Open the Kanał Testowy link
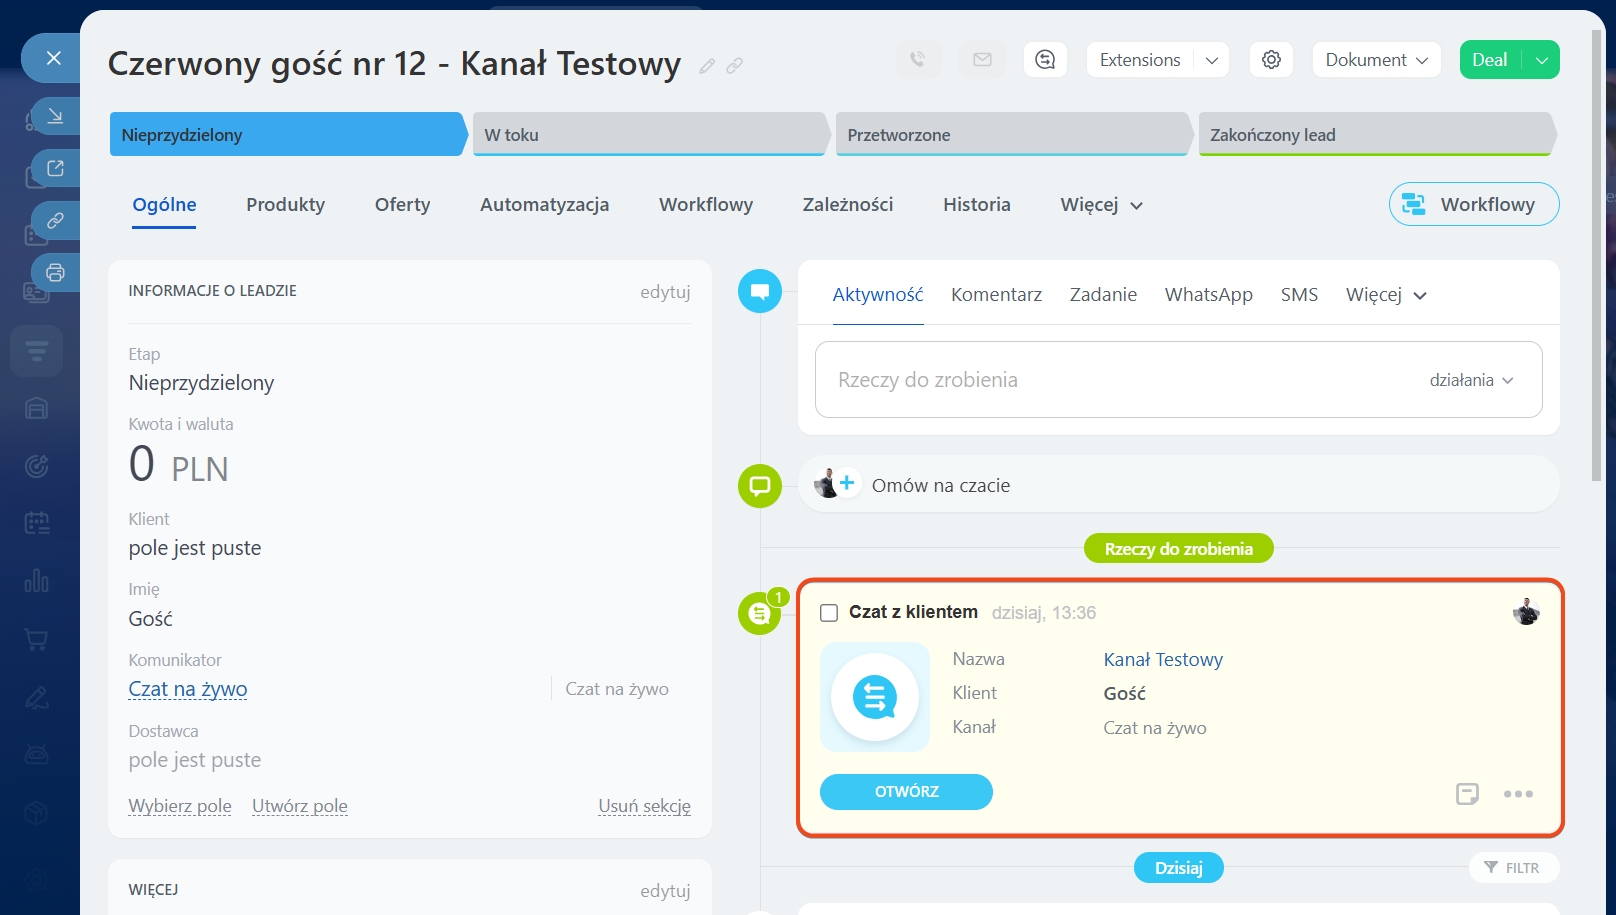 click(x=1162, y=660)
